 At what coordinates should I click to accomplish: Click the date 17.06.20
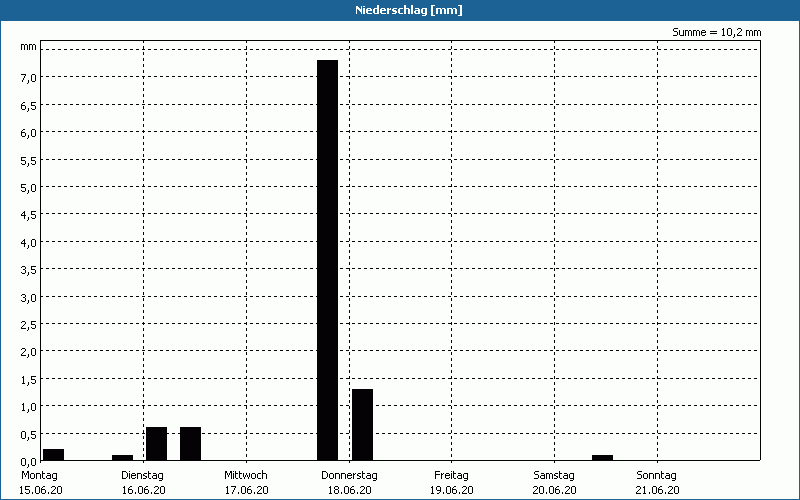[246, 490]
